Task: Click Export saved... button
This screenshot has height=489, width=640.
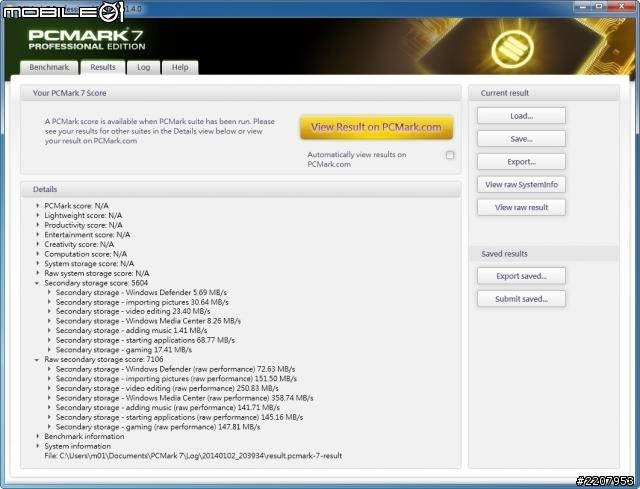Action: [x=521, y=276]
